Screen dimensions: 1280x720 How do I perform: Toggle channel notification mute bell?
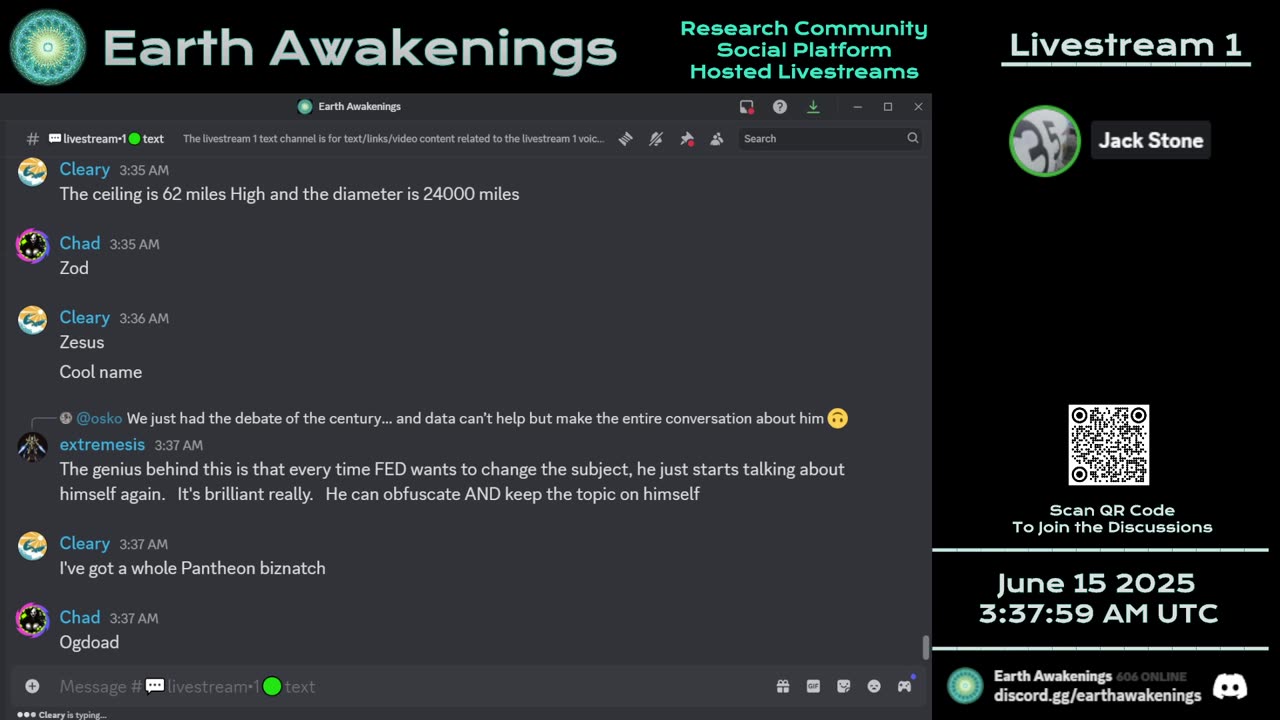[x=656, y=139]
